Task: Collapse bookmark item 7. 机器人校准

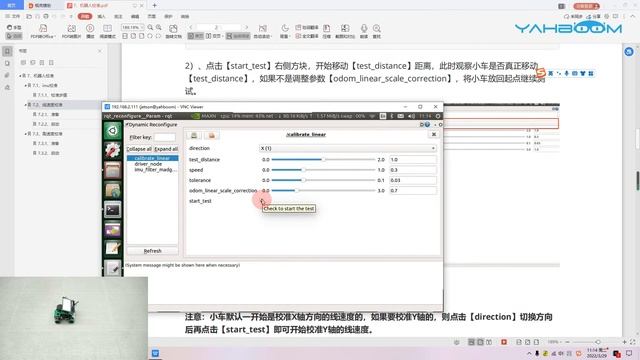Action: pos(20,76)
